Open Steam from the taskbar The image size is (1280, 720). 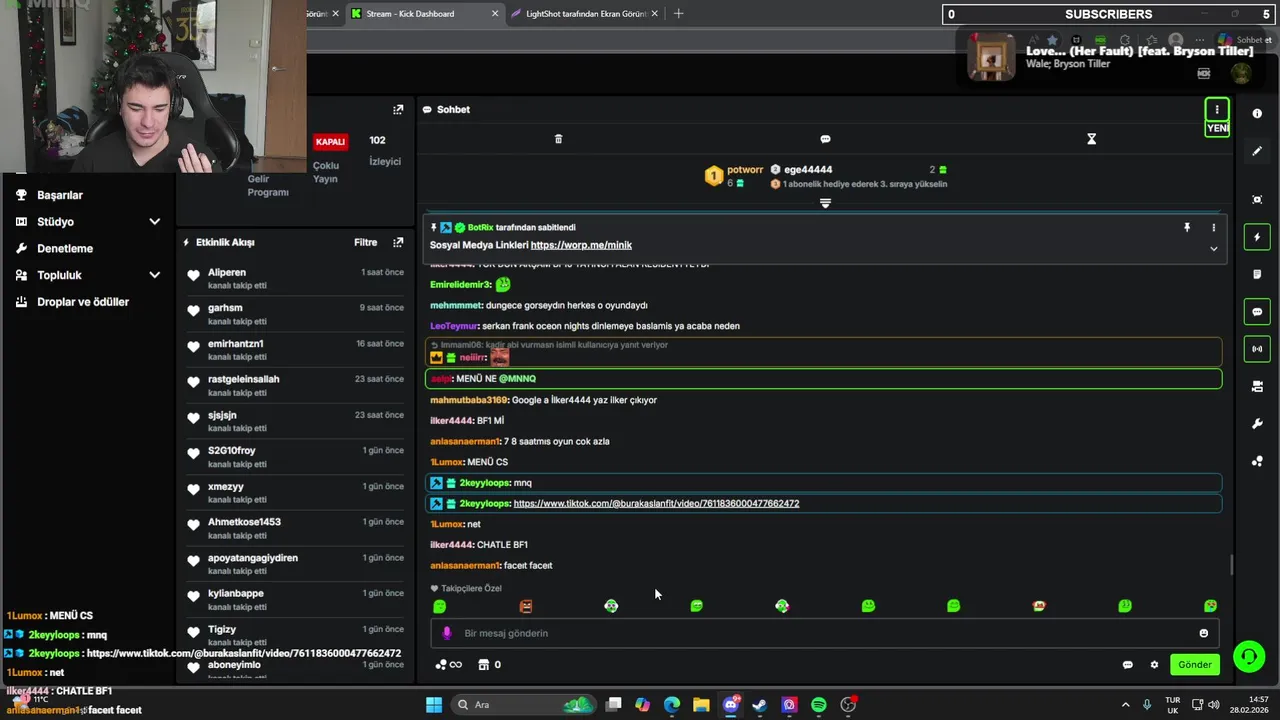pyautogui.click(x=760, y=705)
